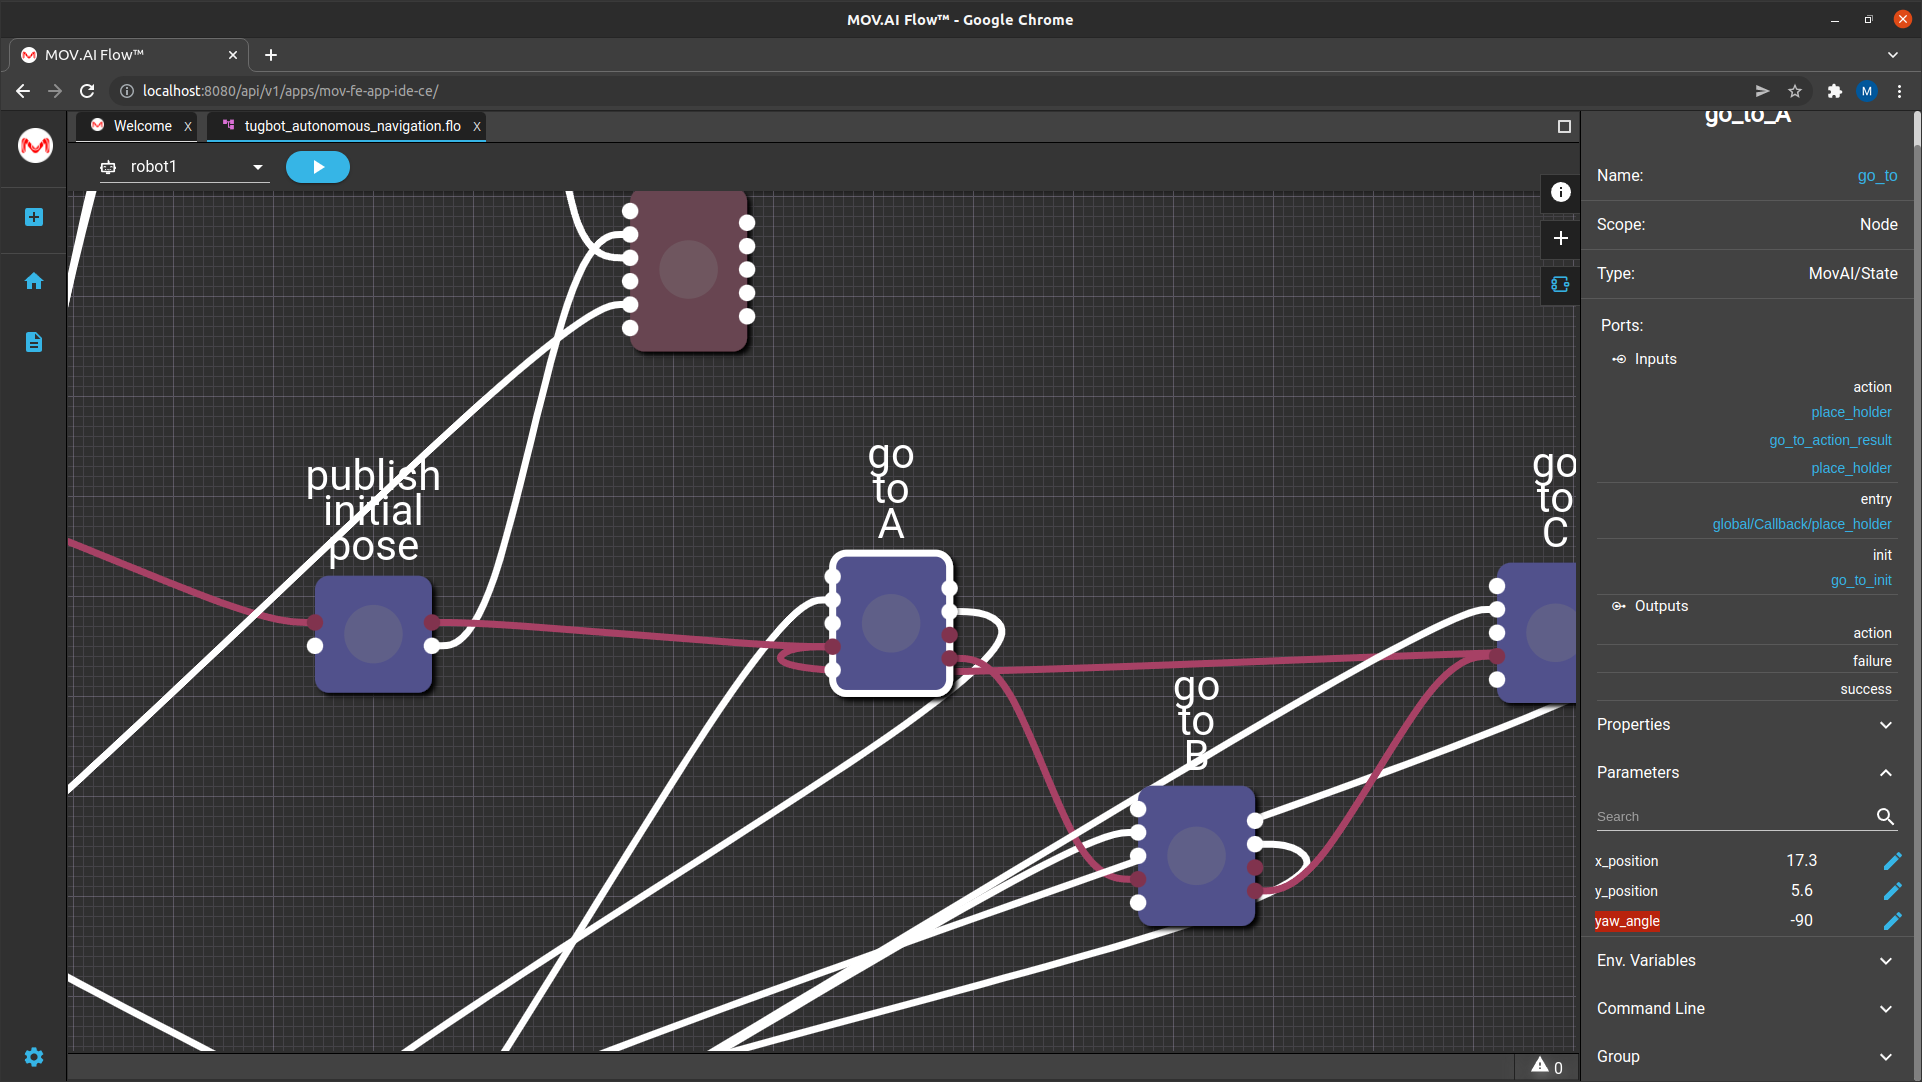This screenshot has height=1082, width=1922.
Task: Open first place_holder link under action input
Action: (x=1851, y=412)
